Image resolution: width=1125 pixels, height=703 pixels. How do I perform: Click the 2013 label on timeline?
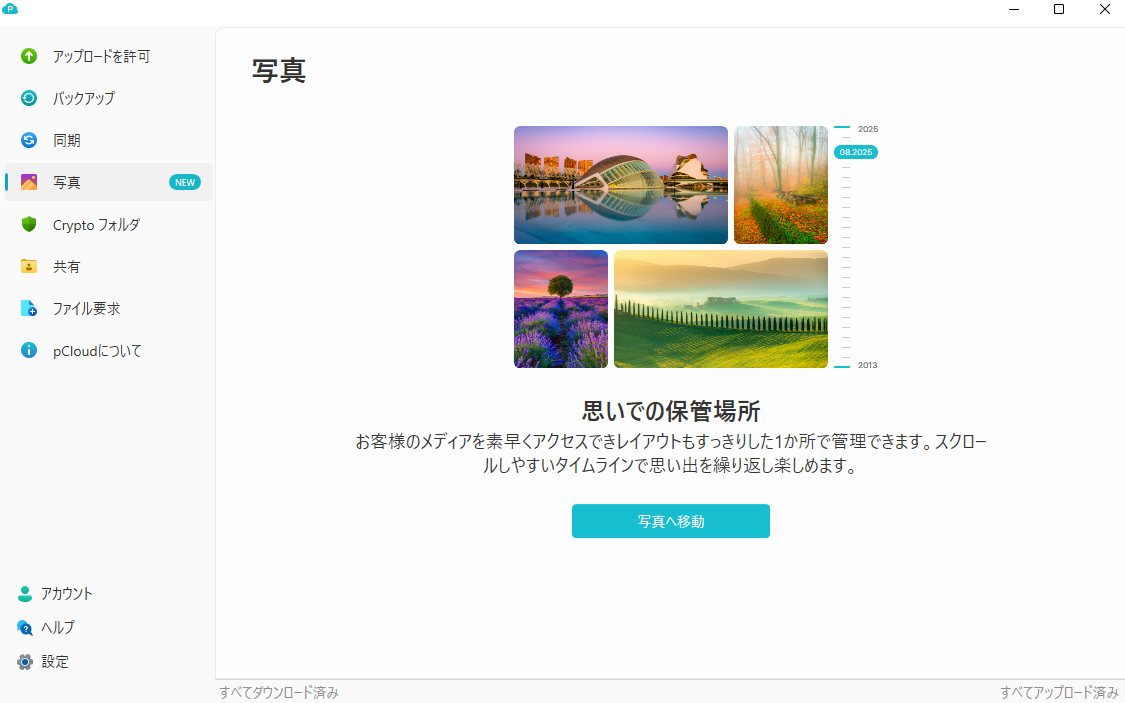coord(867,365)
